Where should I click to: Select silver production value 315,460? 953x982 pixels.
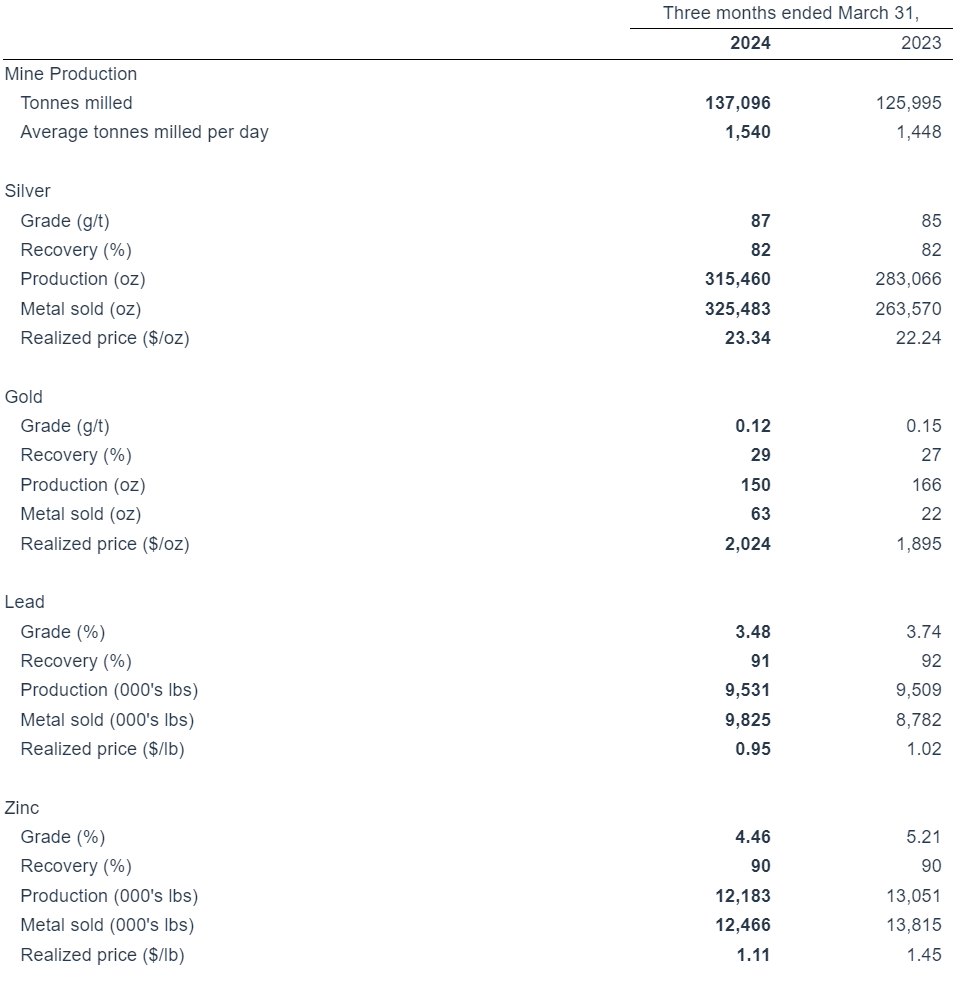coord(738,279)
